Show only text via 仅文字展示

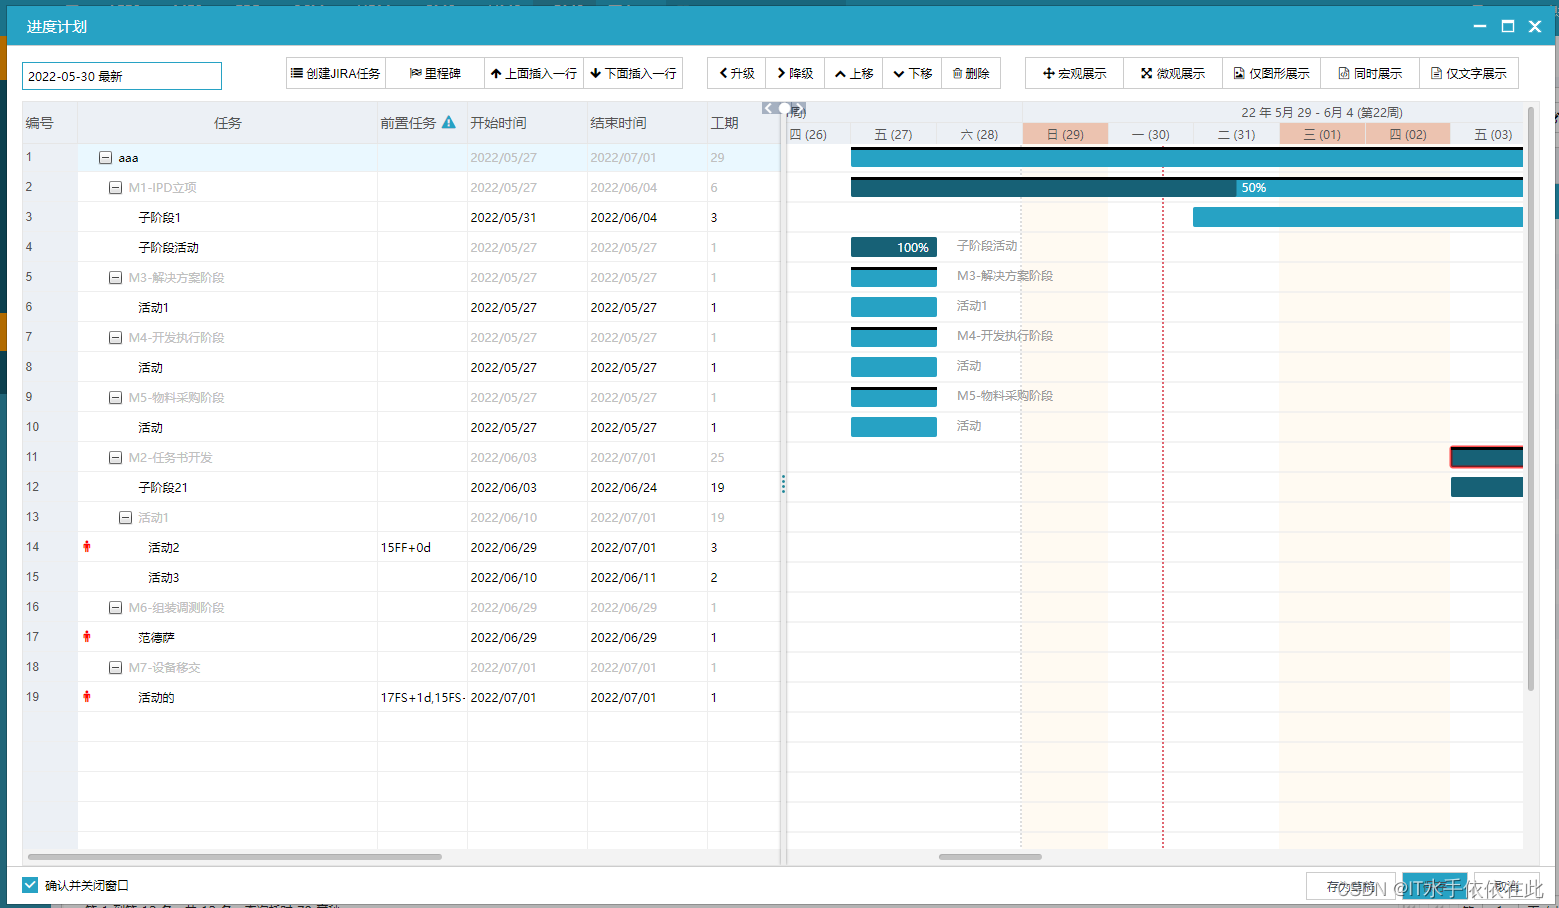1469,73
